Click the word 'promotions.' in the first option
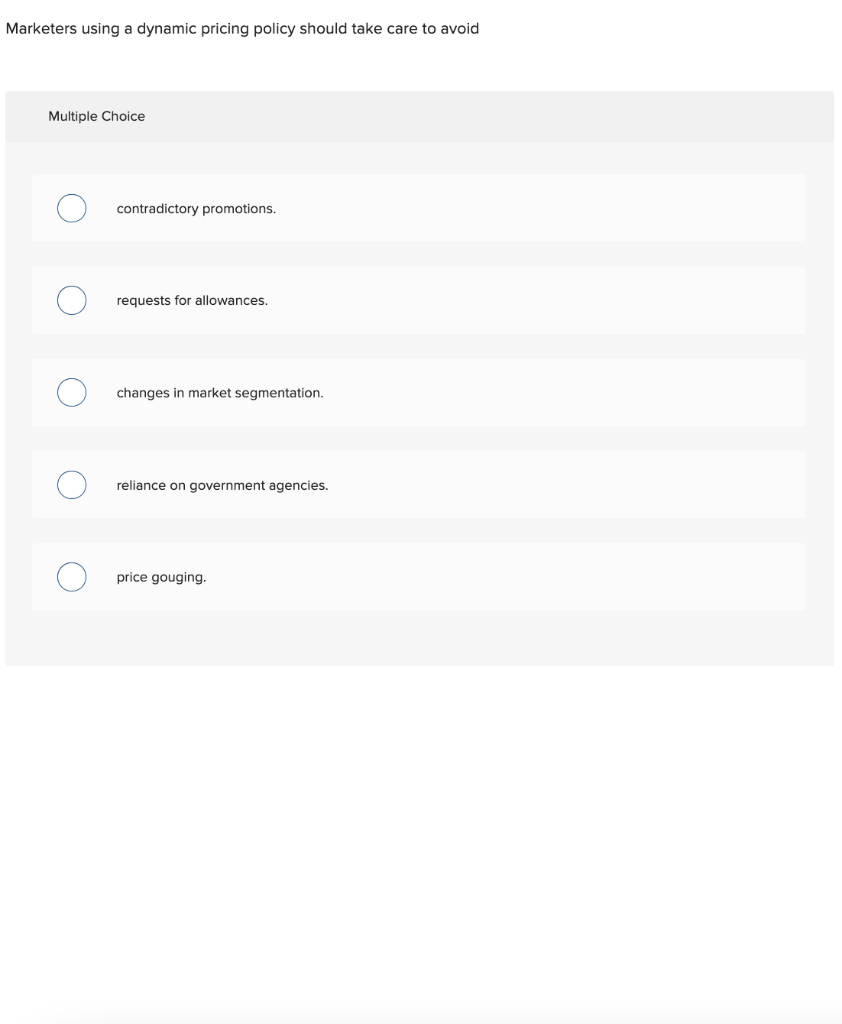This screenshot has width=842, height=1024. [239, 209]
